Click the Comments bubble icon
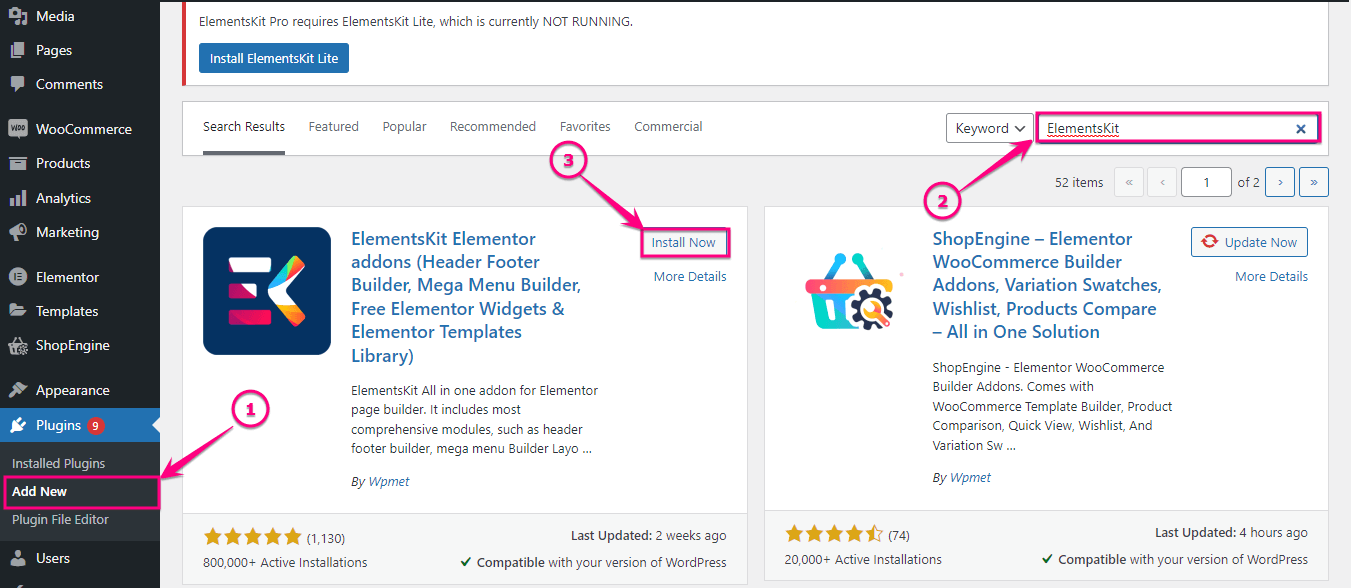The image size is (1351, 588). (x=18, y=84)
